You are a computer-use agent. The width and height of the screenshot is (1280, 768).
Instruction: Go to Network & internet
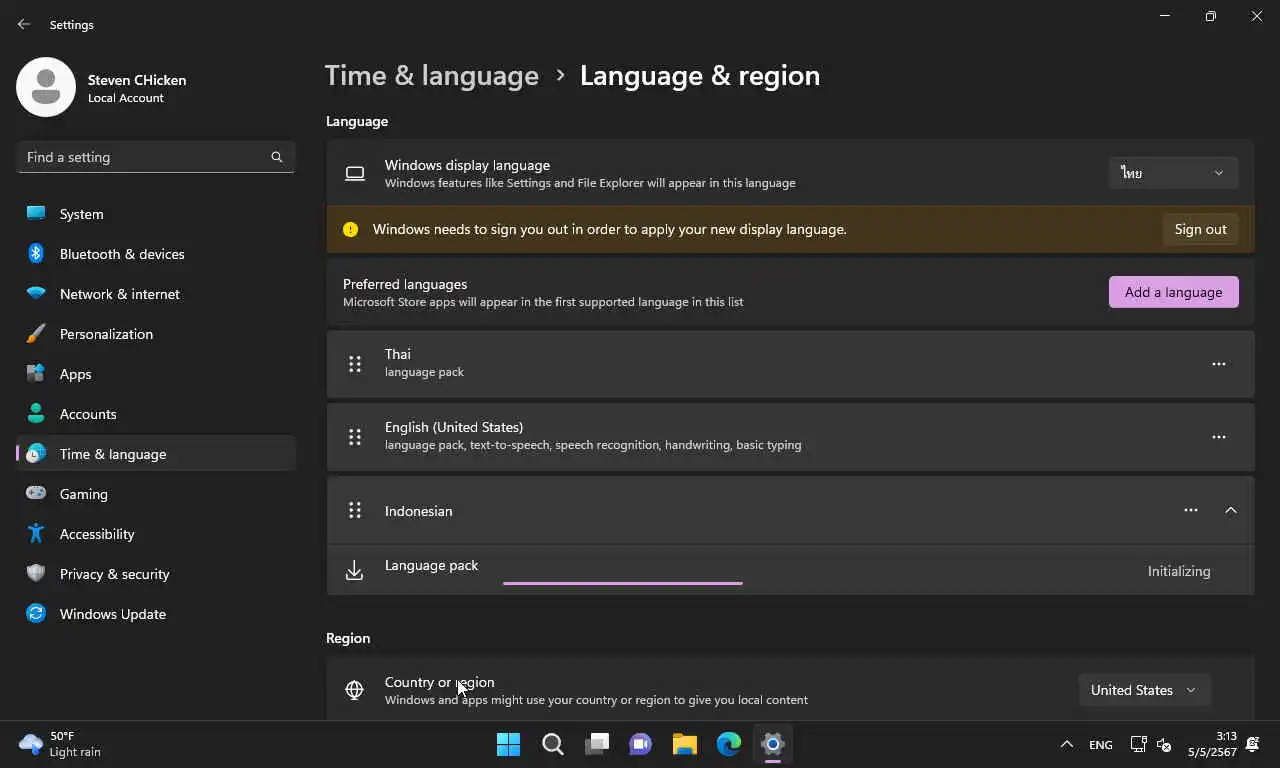pyautogui.click(x=156, y=294)
